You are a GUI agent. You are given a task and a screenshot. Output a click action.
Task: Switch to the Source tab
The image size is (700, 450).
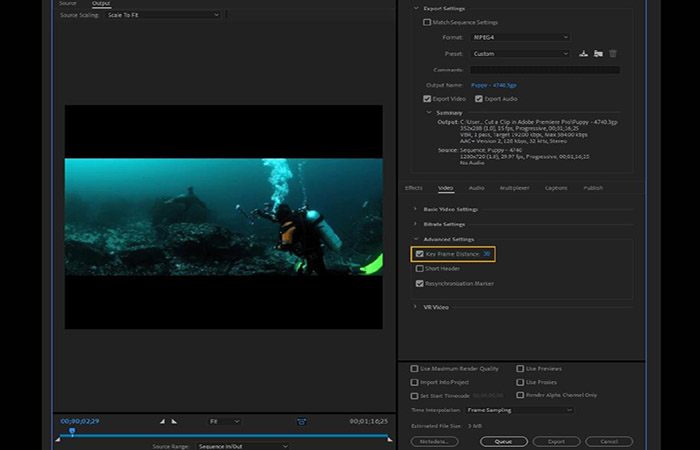point(68,4)
